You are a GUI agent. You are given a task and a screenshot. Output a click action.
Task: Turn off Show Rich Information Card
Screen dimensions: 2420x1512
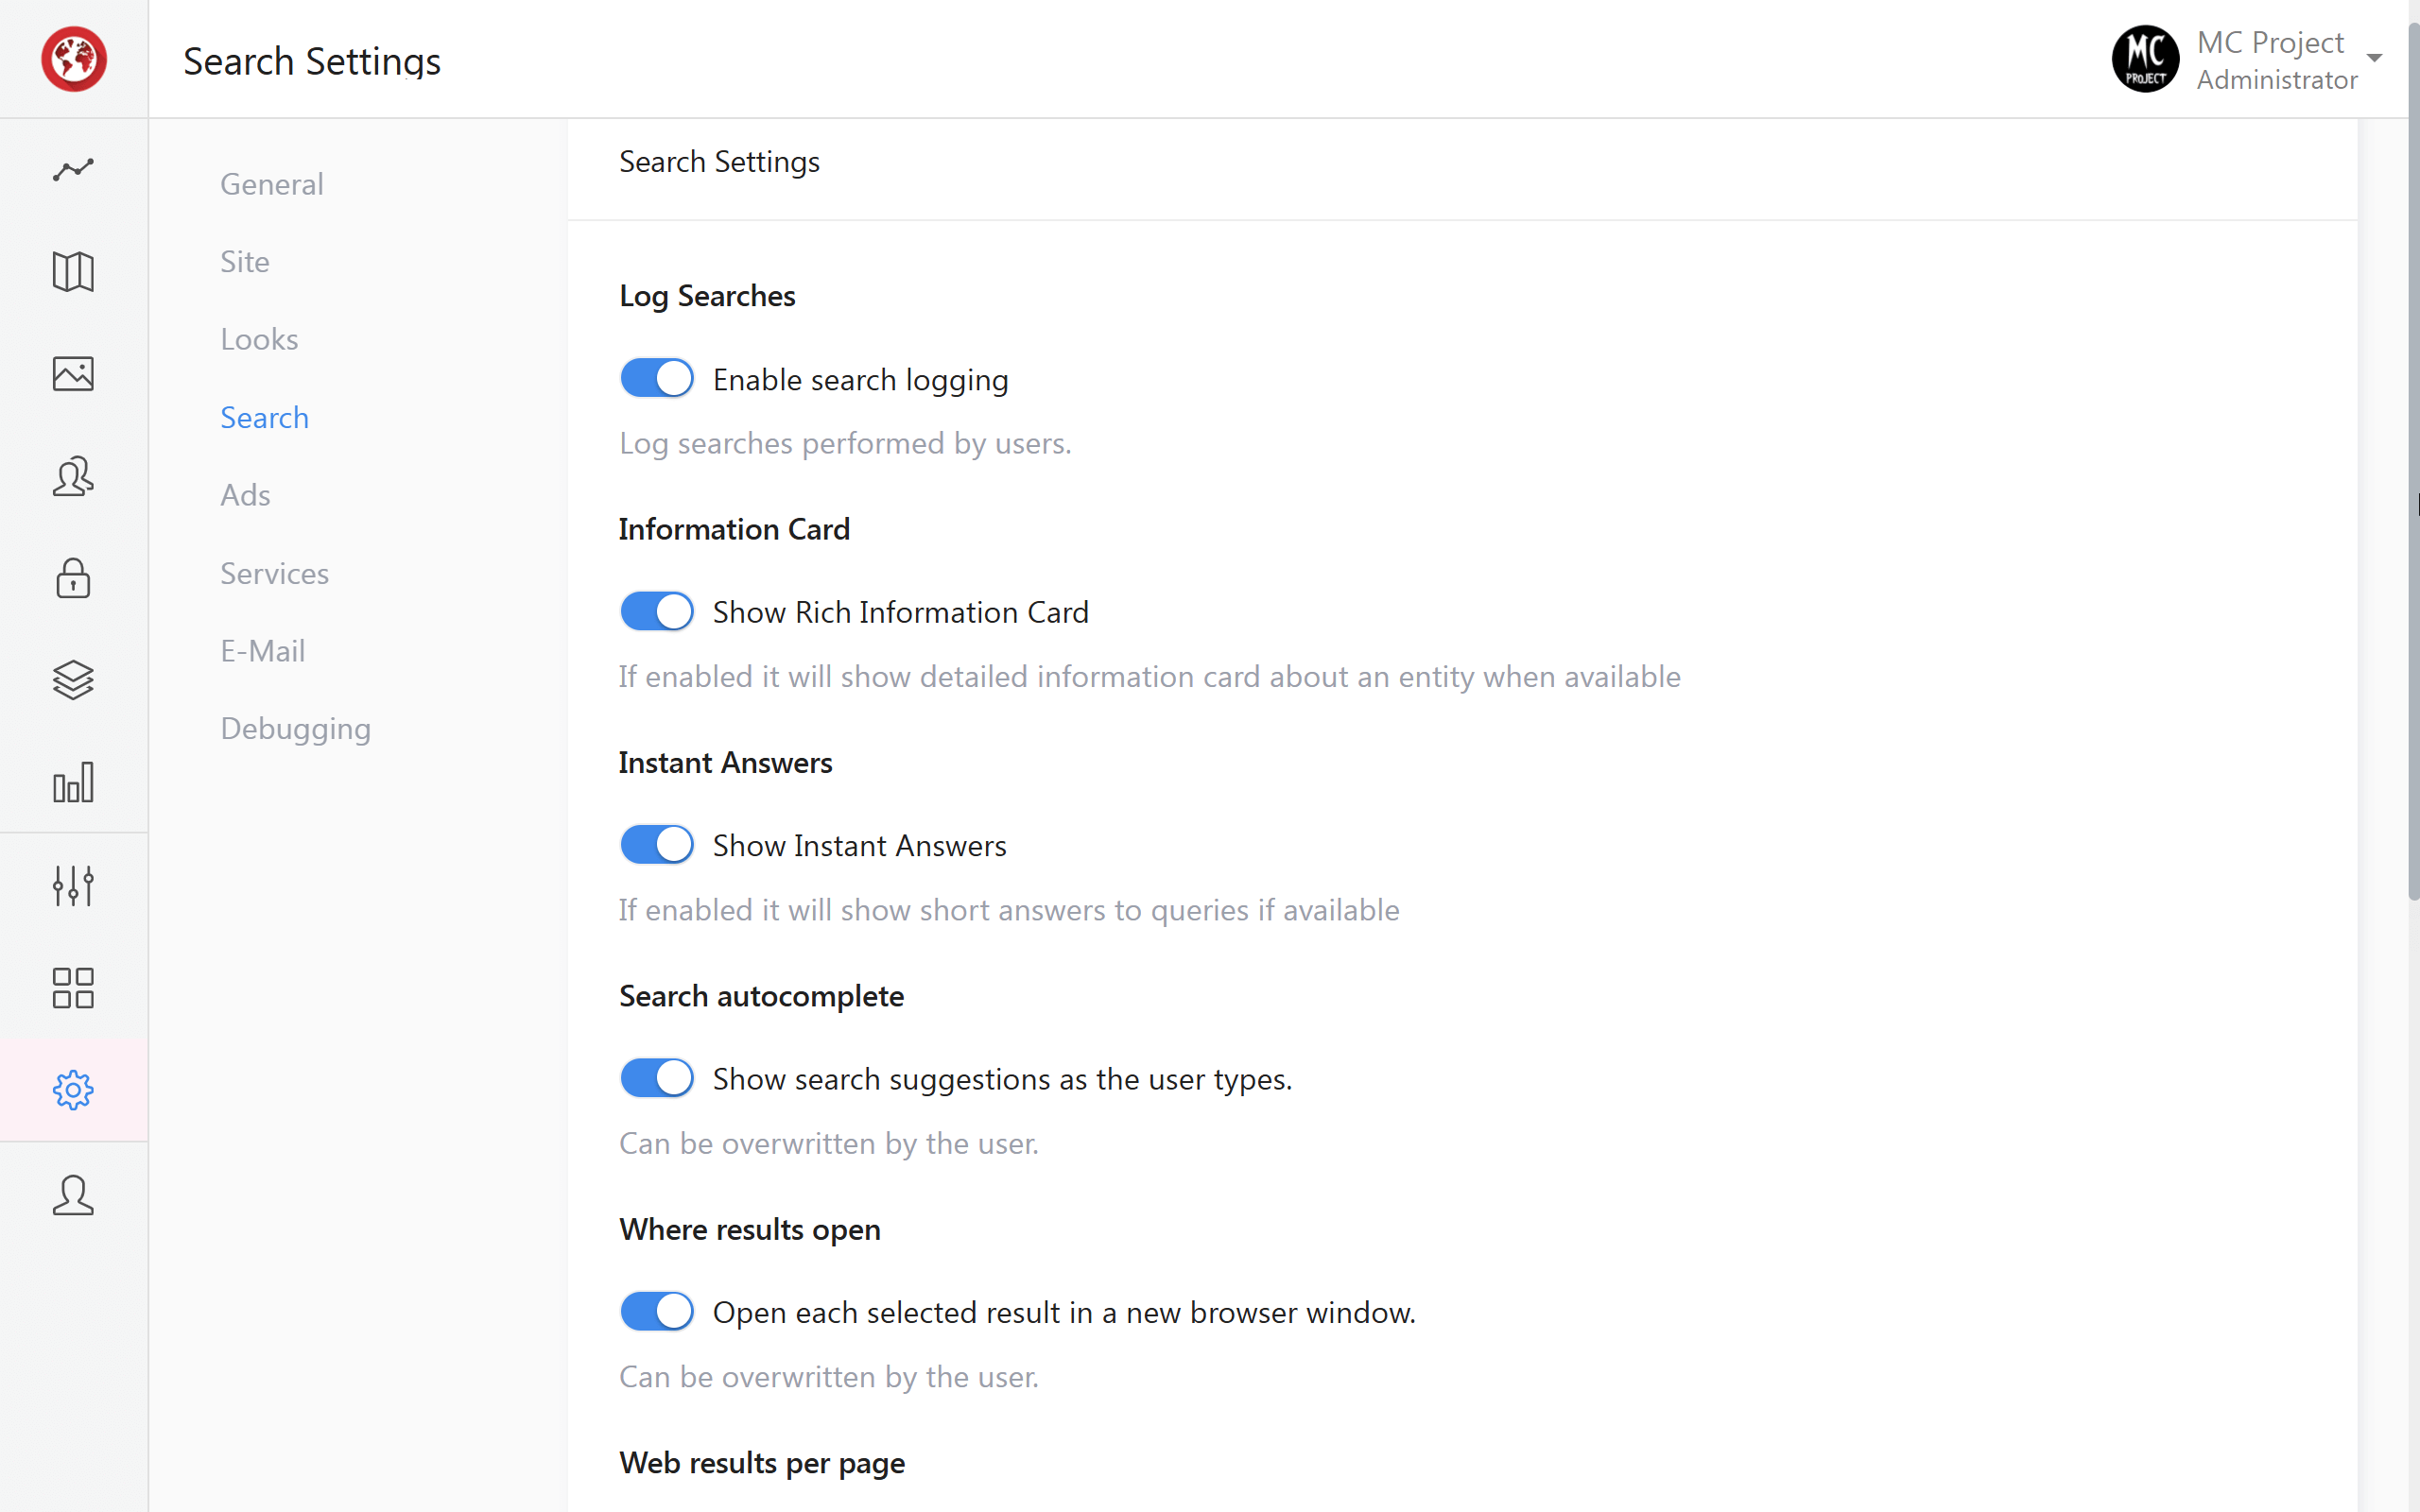[x=656, y=611]
